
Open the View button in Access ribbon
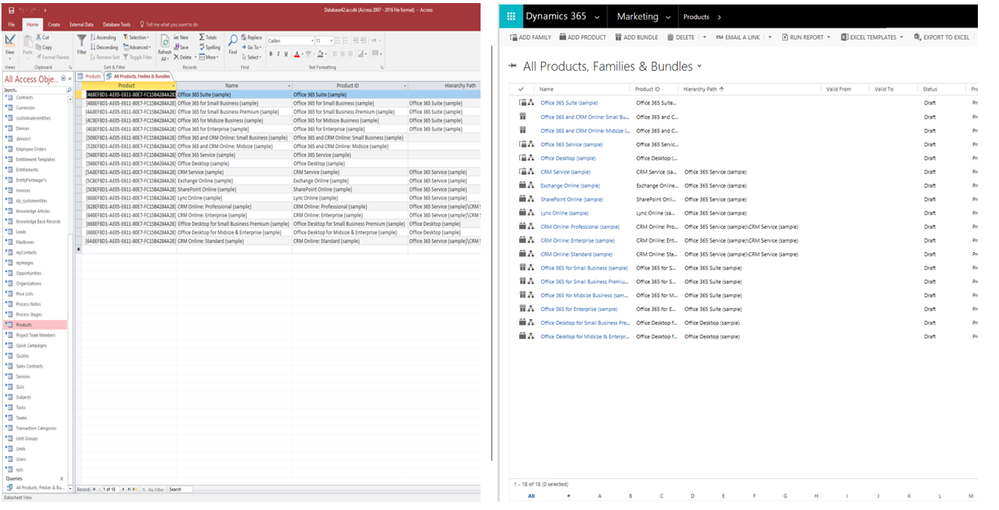[x=10, y=47]
